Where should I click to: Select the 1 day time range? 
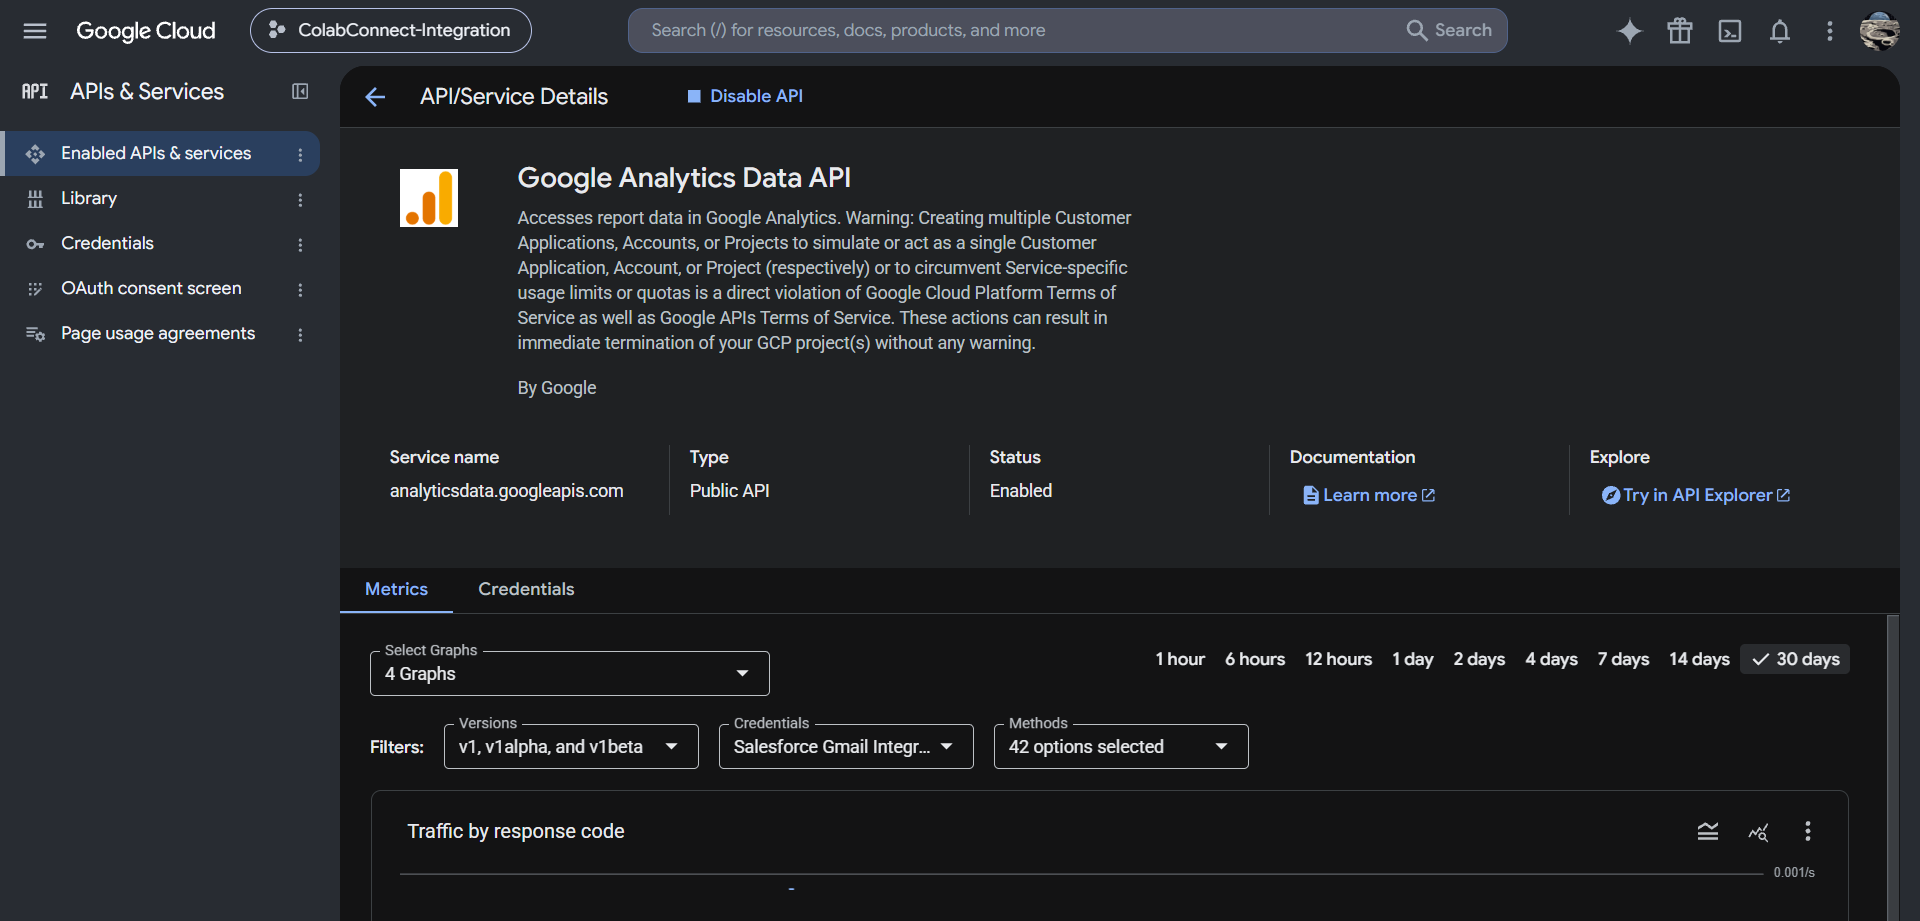tap(1412, 659)
